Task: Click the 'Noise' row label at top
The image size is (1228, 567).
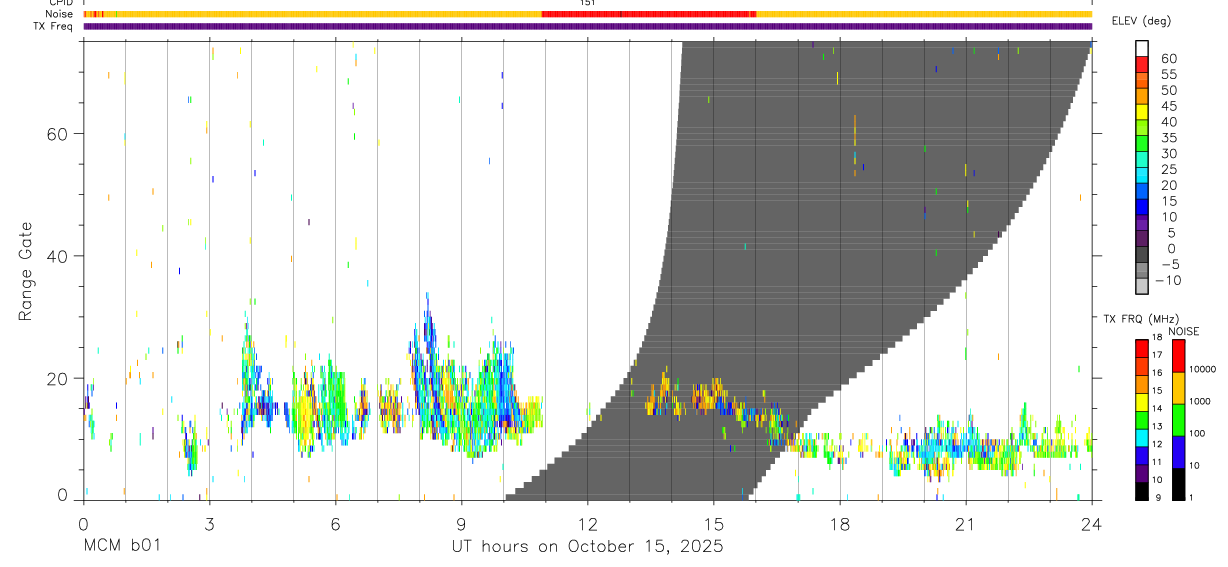Action: [x=61, y=14]
